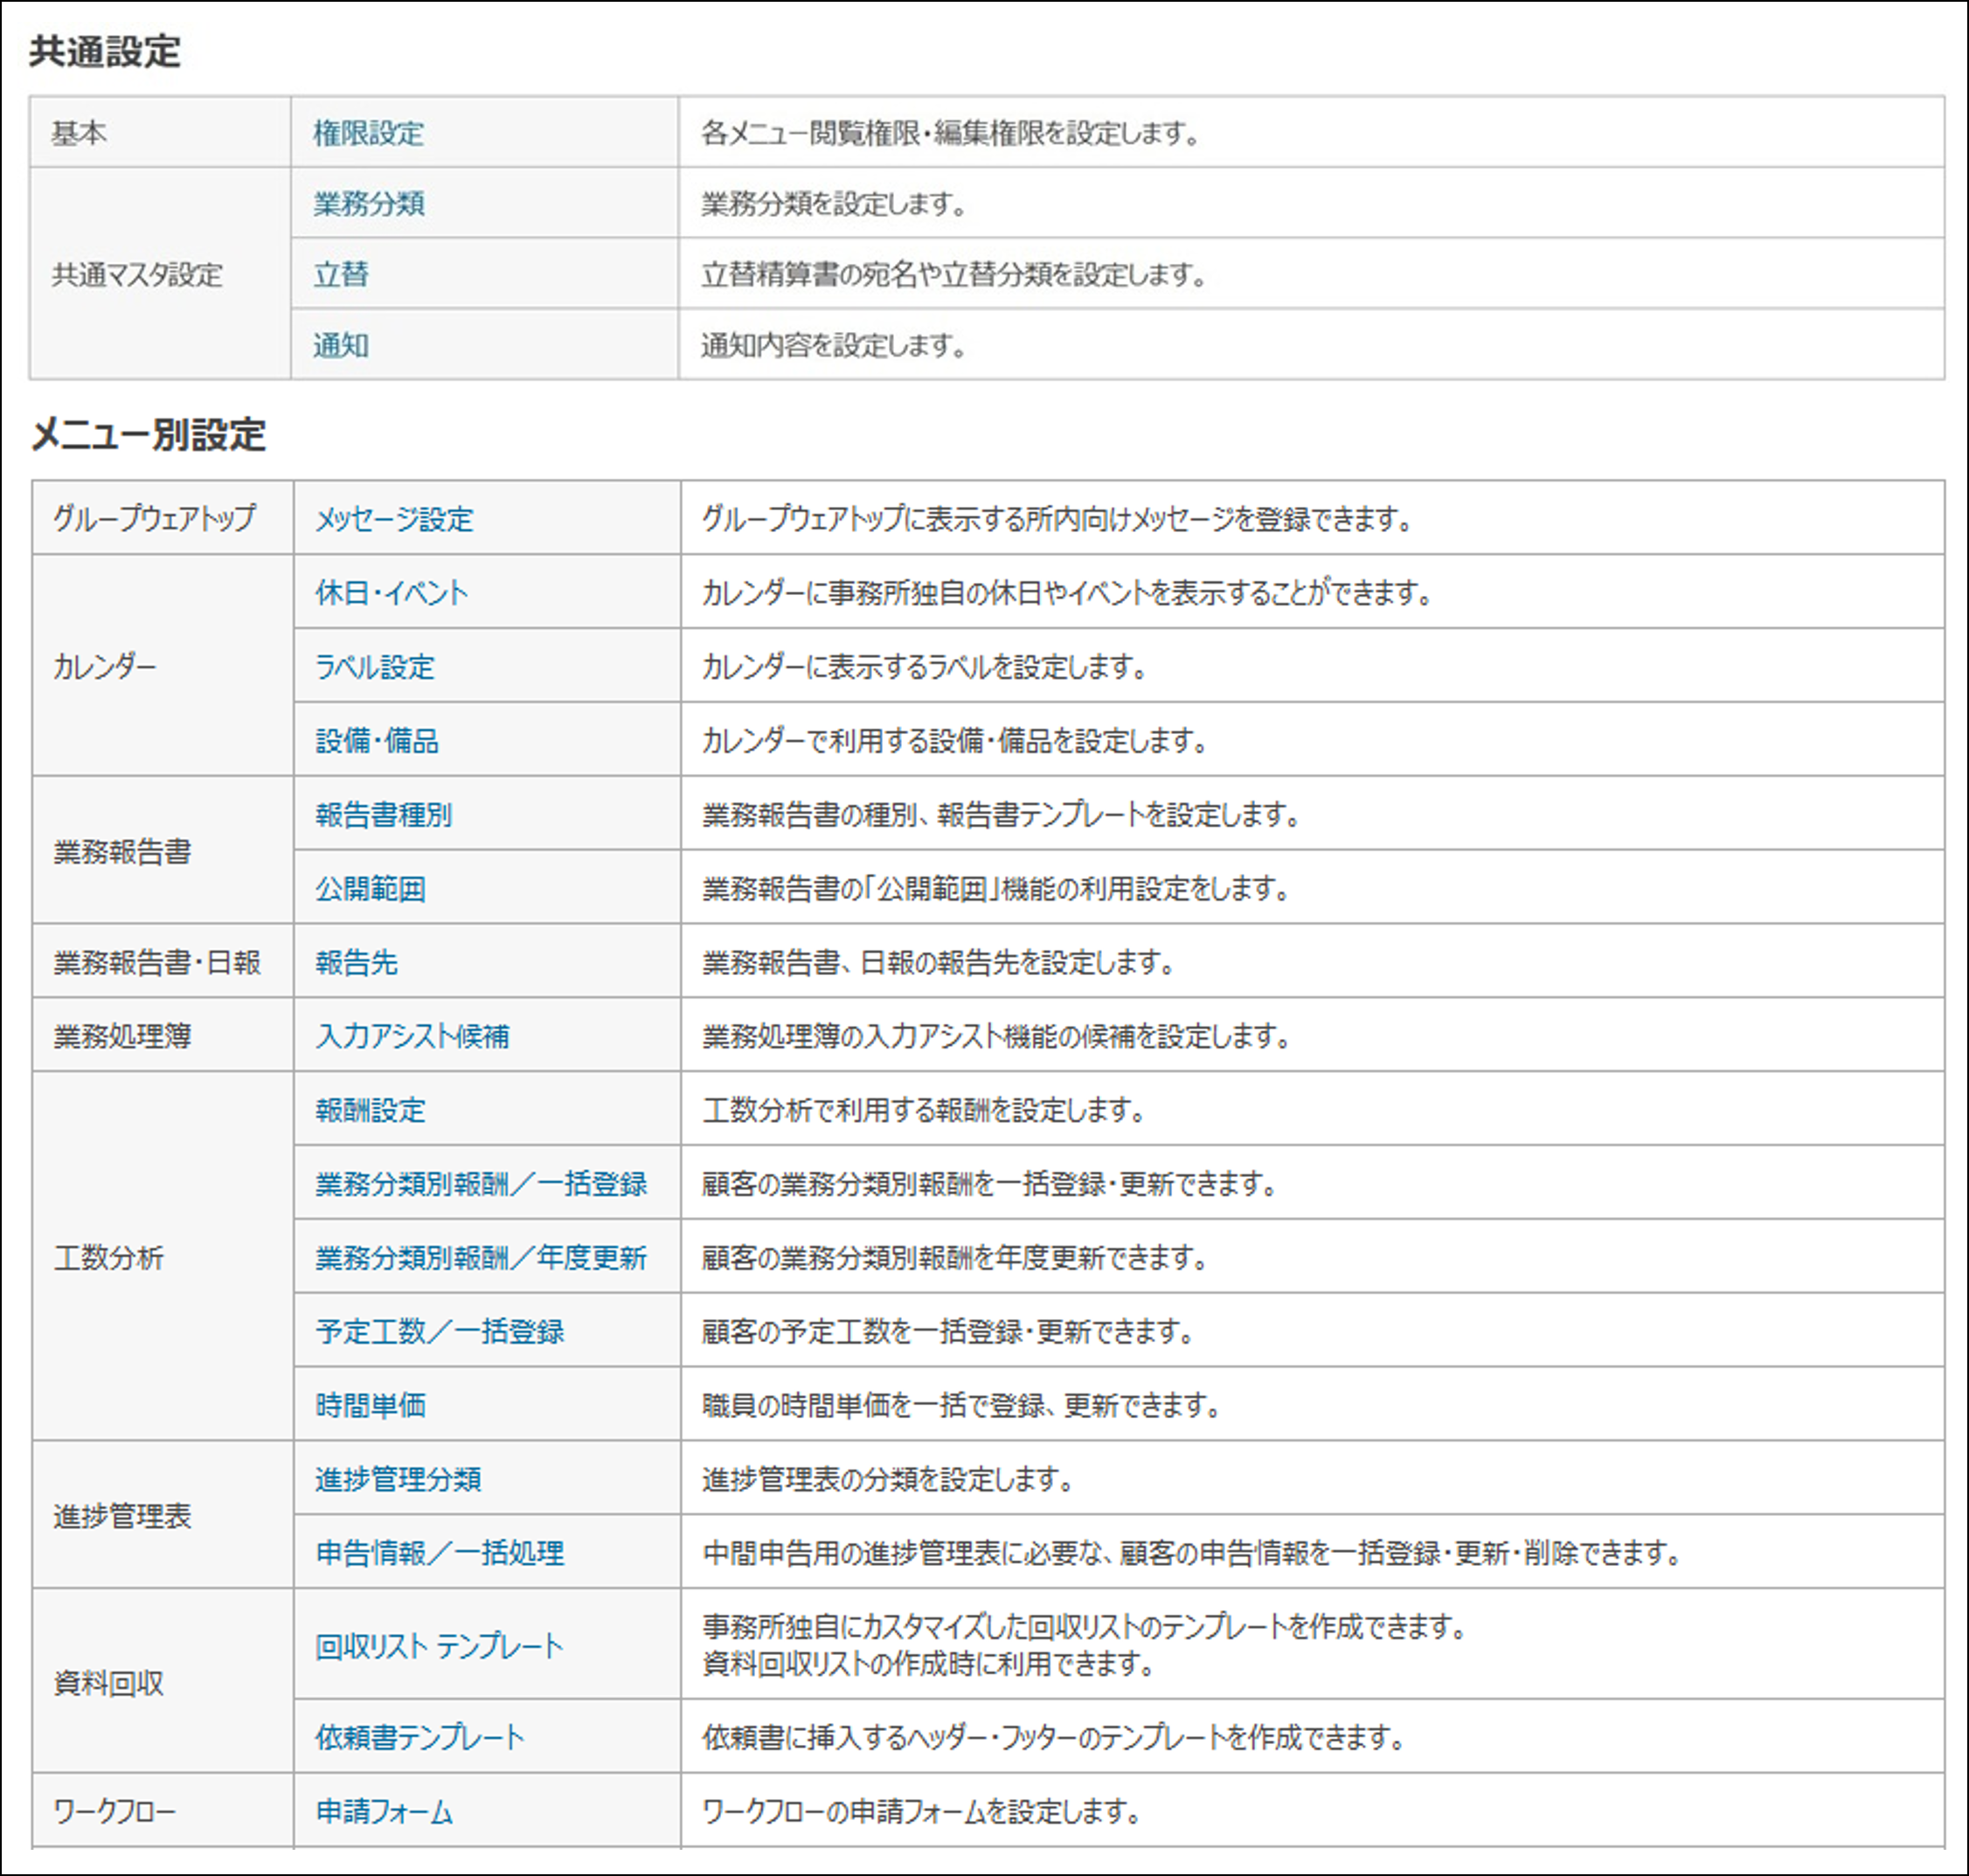Open 業務分類別報酬/年度更新 link
The image size is (1969, 1876).
click(481, 1258)
